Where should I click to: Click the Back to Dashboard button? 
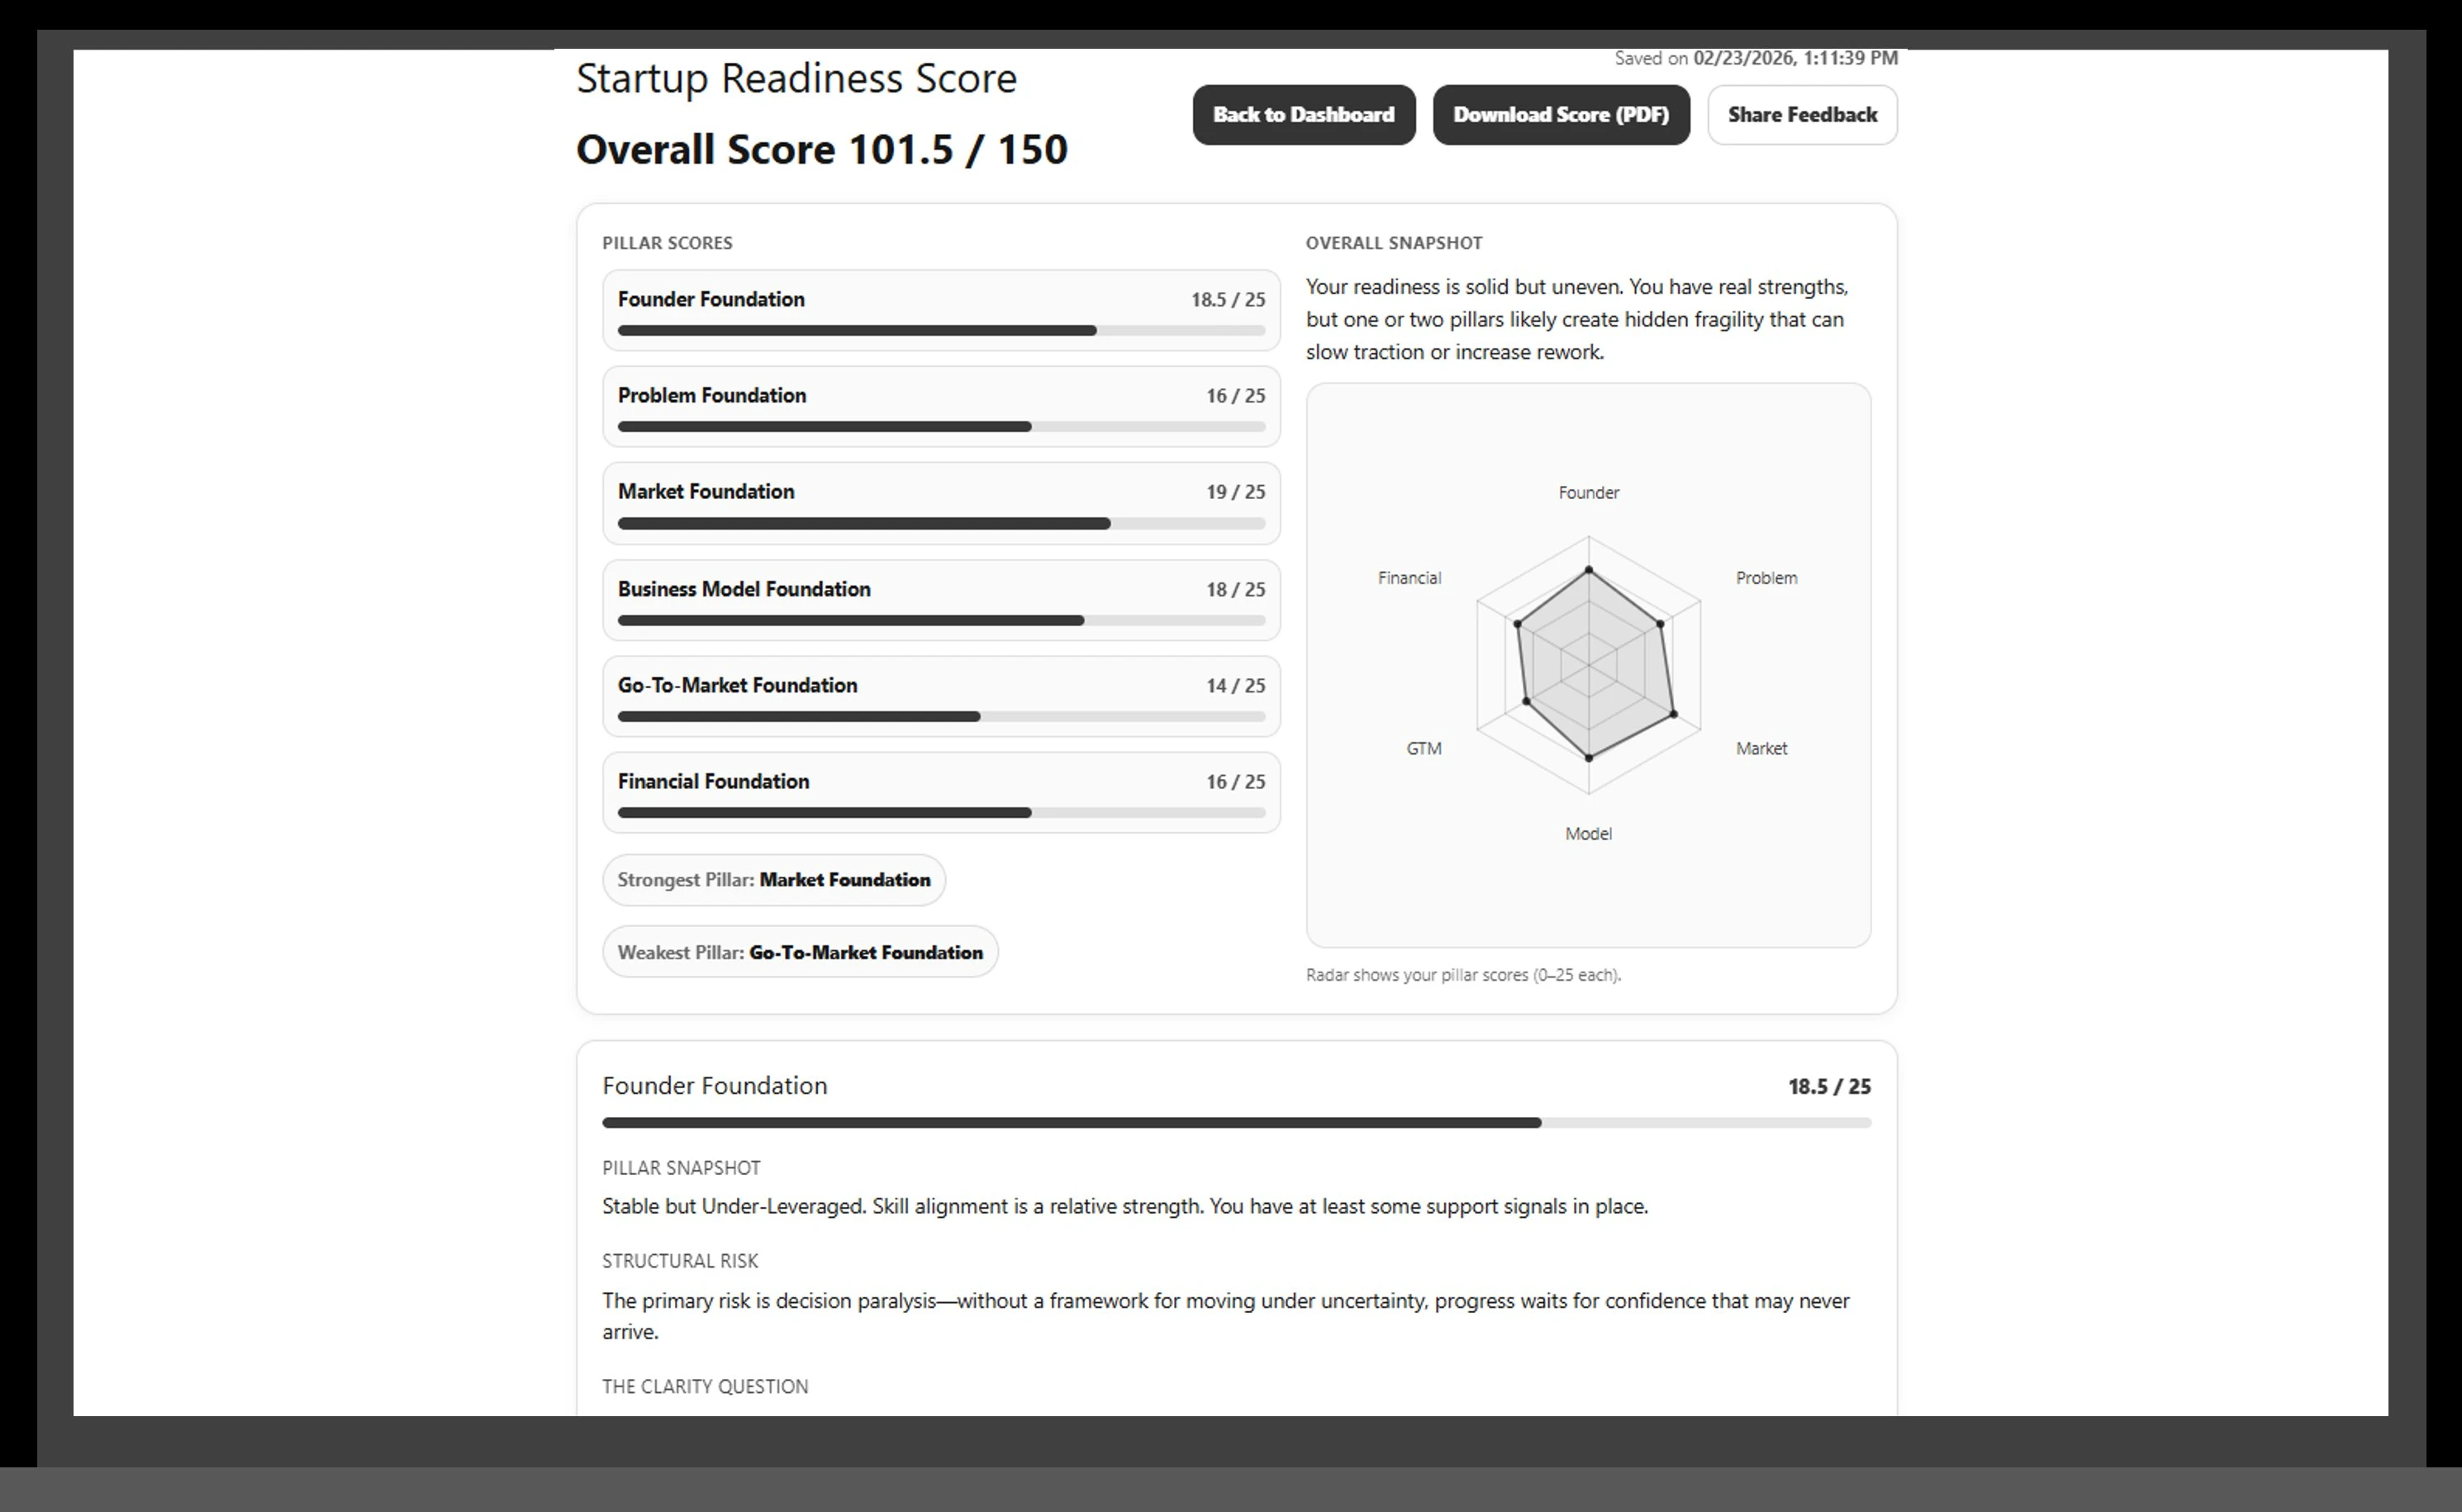tap(1303, 115)
